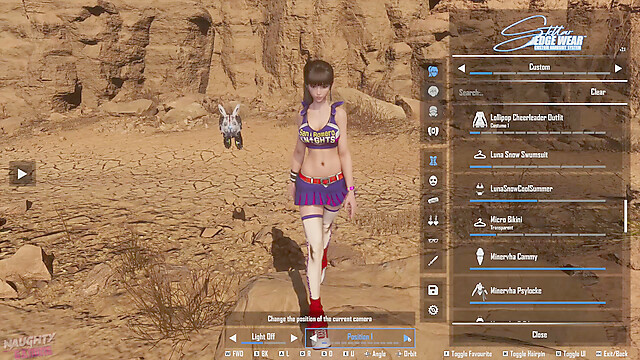Click hanger icon beside Micro Bikini

click(479, 223)
